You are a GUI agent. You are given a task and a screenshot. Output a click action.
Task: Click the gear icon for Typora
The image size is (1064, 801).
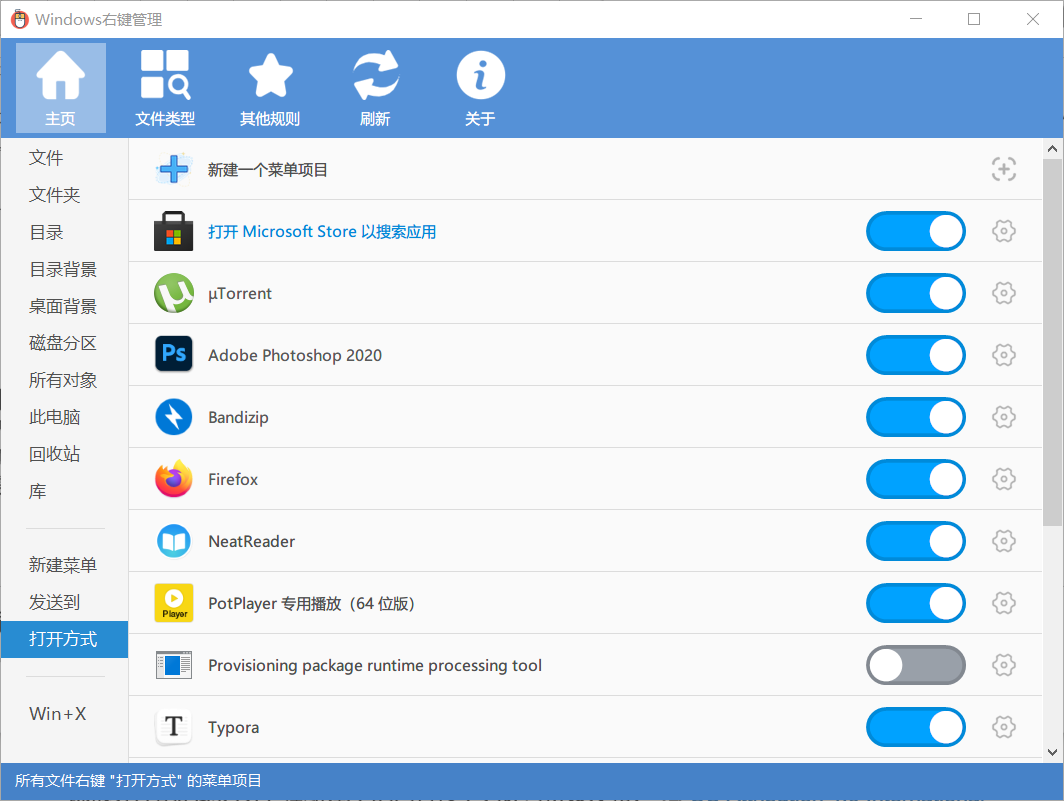(1003, 728)
